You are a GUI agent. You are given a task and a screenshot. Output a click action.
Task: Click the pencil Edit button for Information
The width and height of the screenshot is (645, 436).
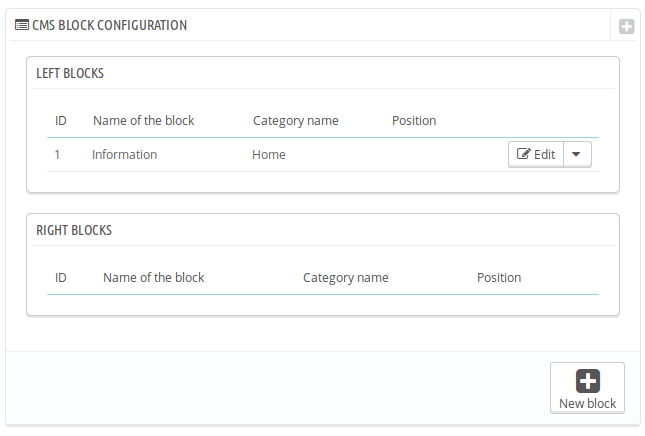(536, 154)
